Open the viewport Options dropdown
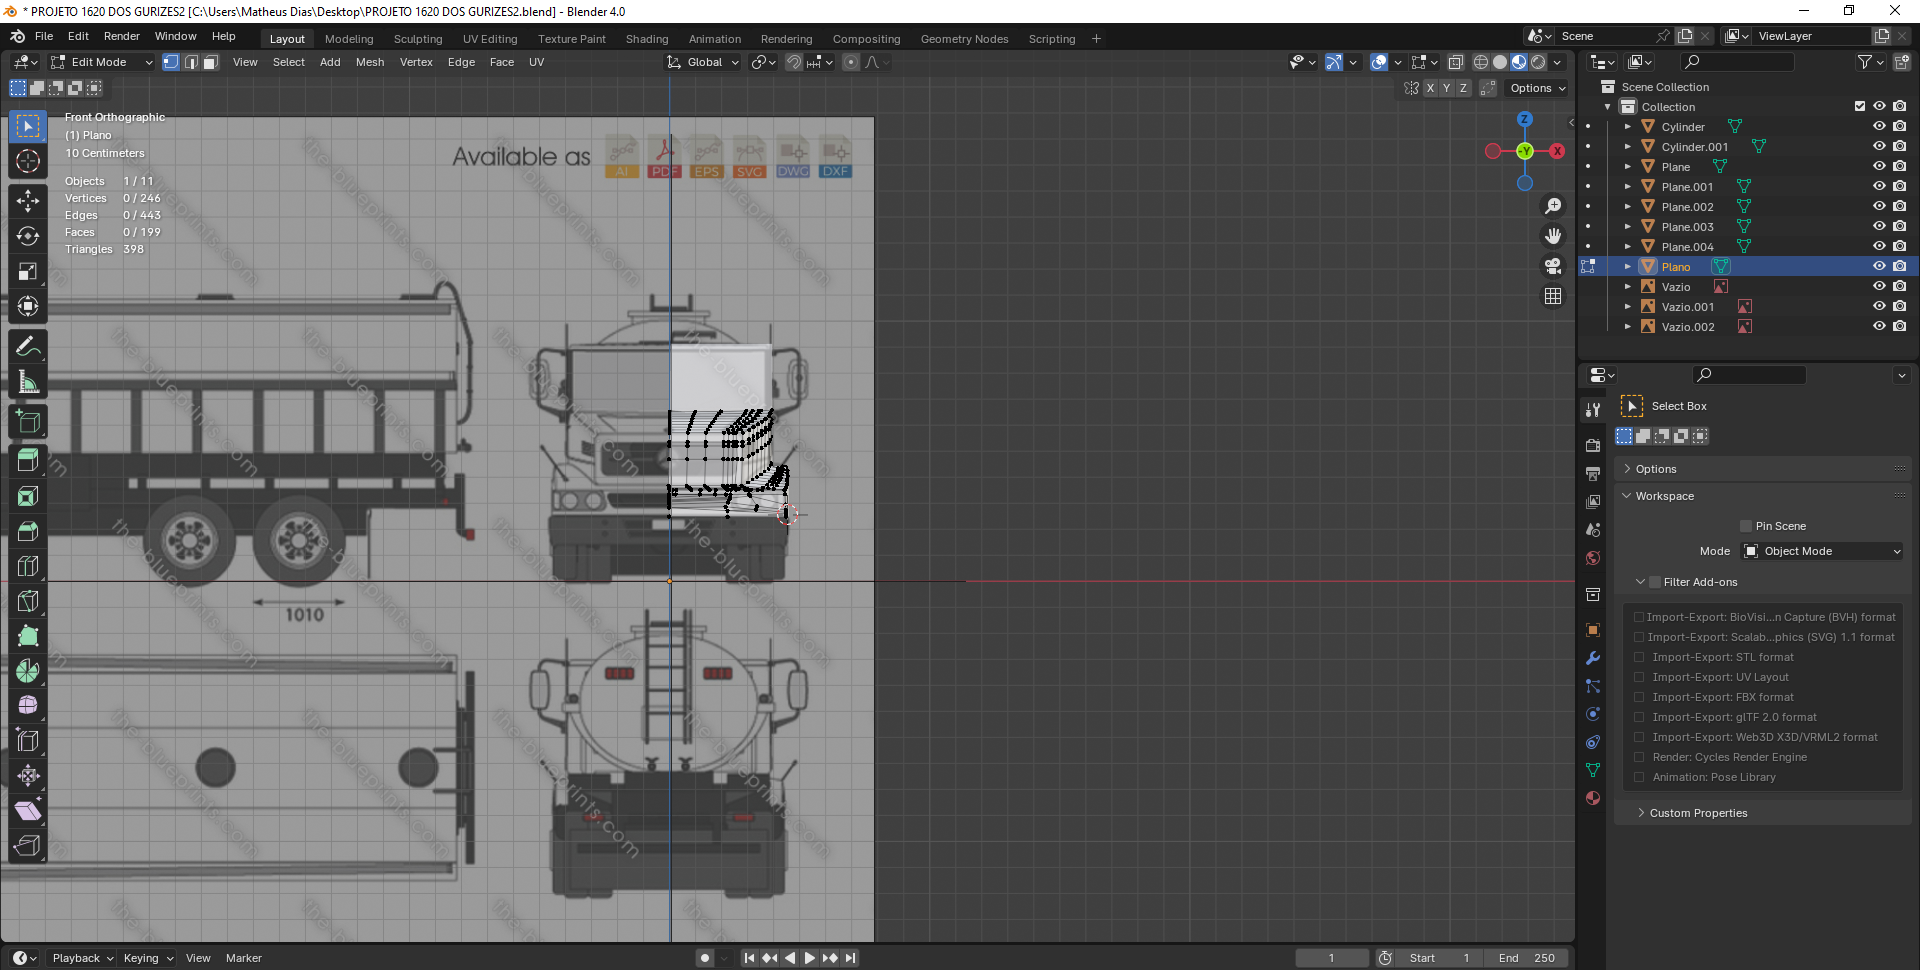This screenshot has width=1920, height=970. tap(1538, 88)
